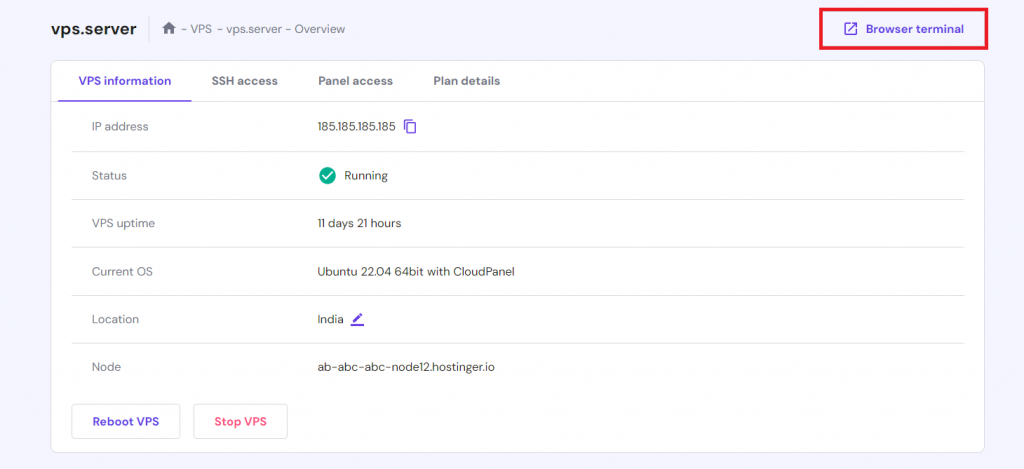Click the IP address value 185.185.185.185
Screen dimensions: 1024x469
pos(356,127)
